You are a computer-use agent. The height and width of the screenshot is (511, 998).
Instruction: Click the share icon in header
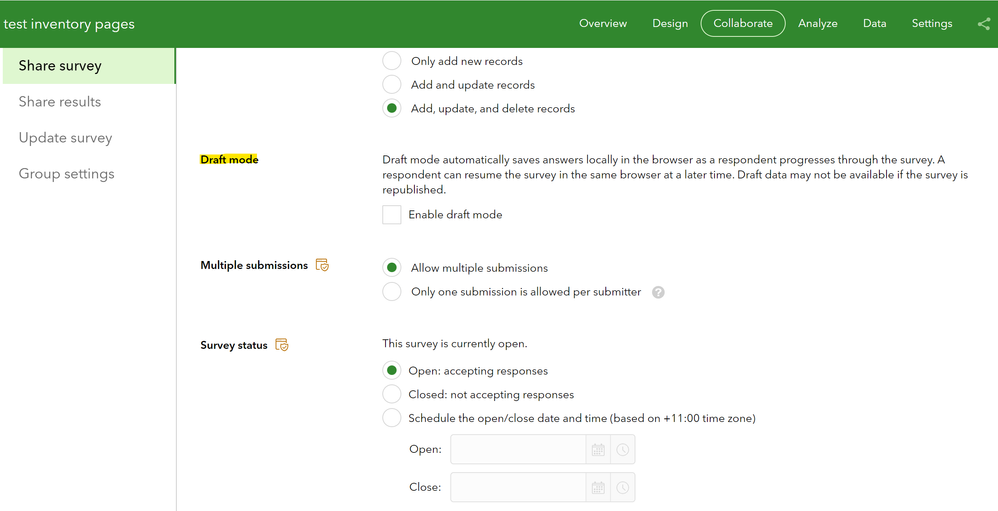click(x=984, y=24)
